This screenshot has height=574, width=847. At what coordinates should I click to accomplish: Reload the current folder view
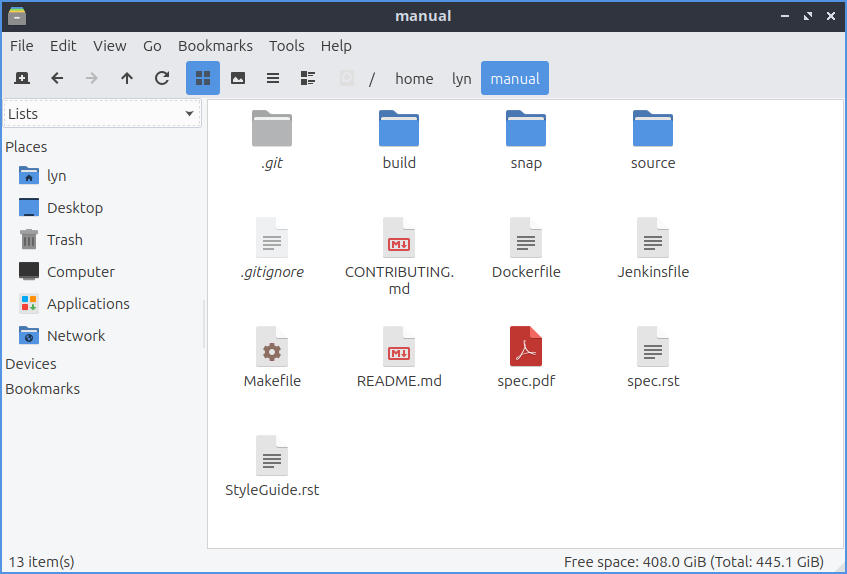click(162, 78)
